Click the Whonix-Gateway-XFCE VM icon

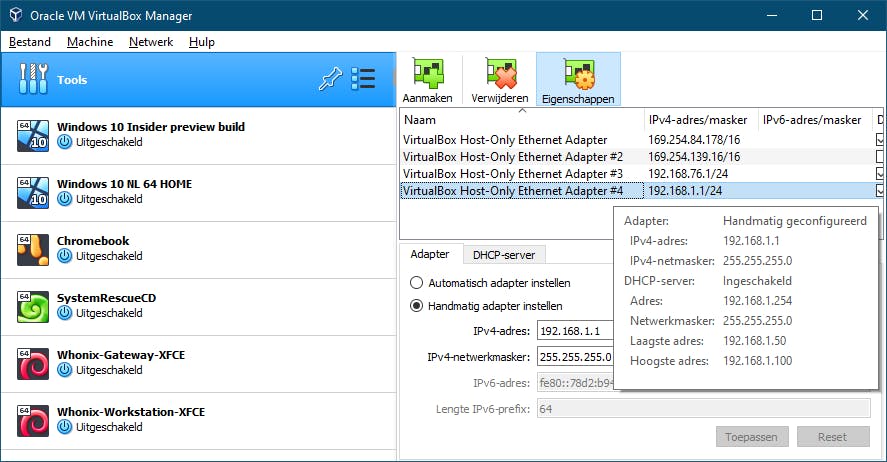click(33, 364)
